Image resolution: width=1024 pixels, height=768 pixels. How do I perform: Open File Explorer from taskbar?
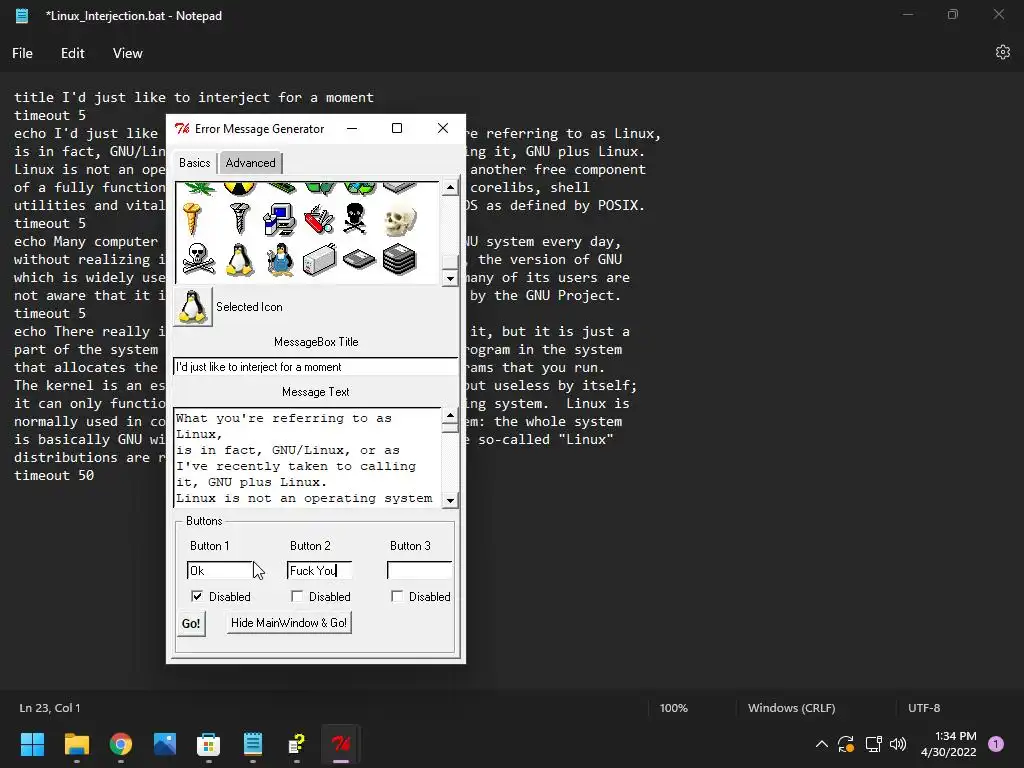pyautogui.click(x=76, y=744)
